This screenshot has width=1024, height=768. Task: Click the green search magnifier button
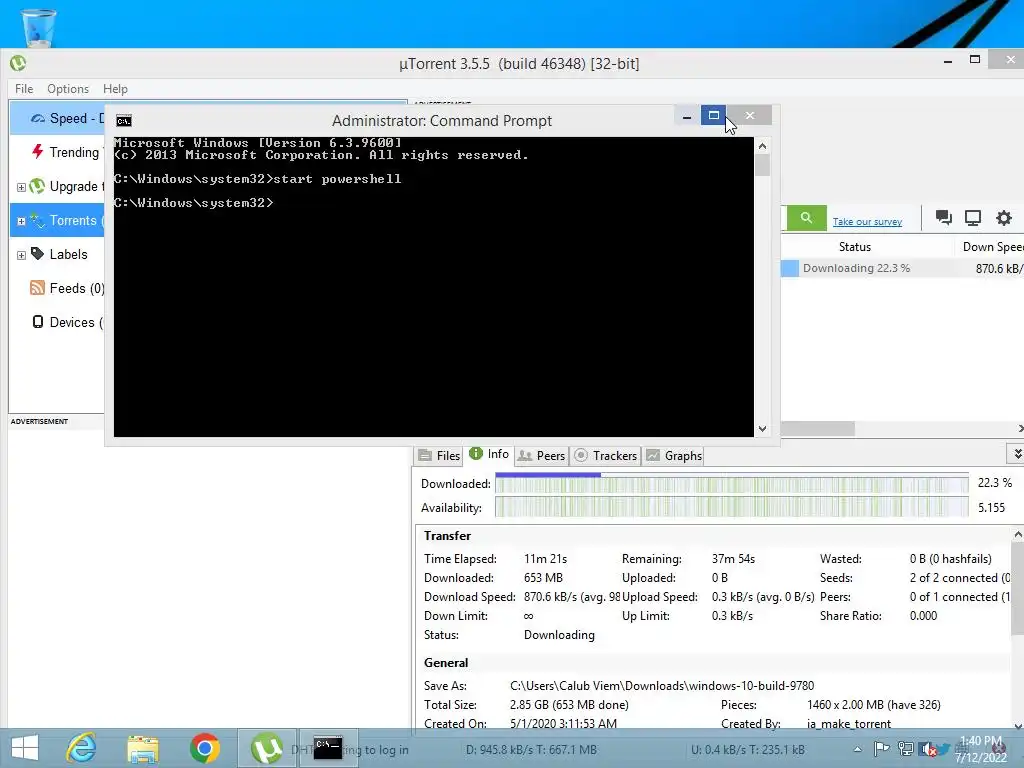pyautogui.click(x=806, y=218)
